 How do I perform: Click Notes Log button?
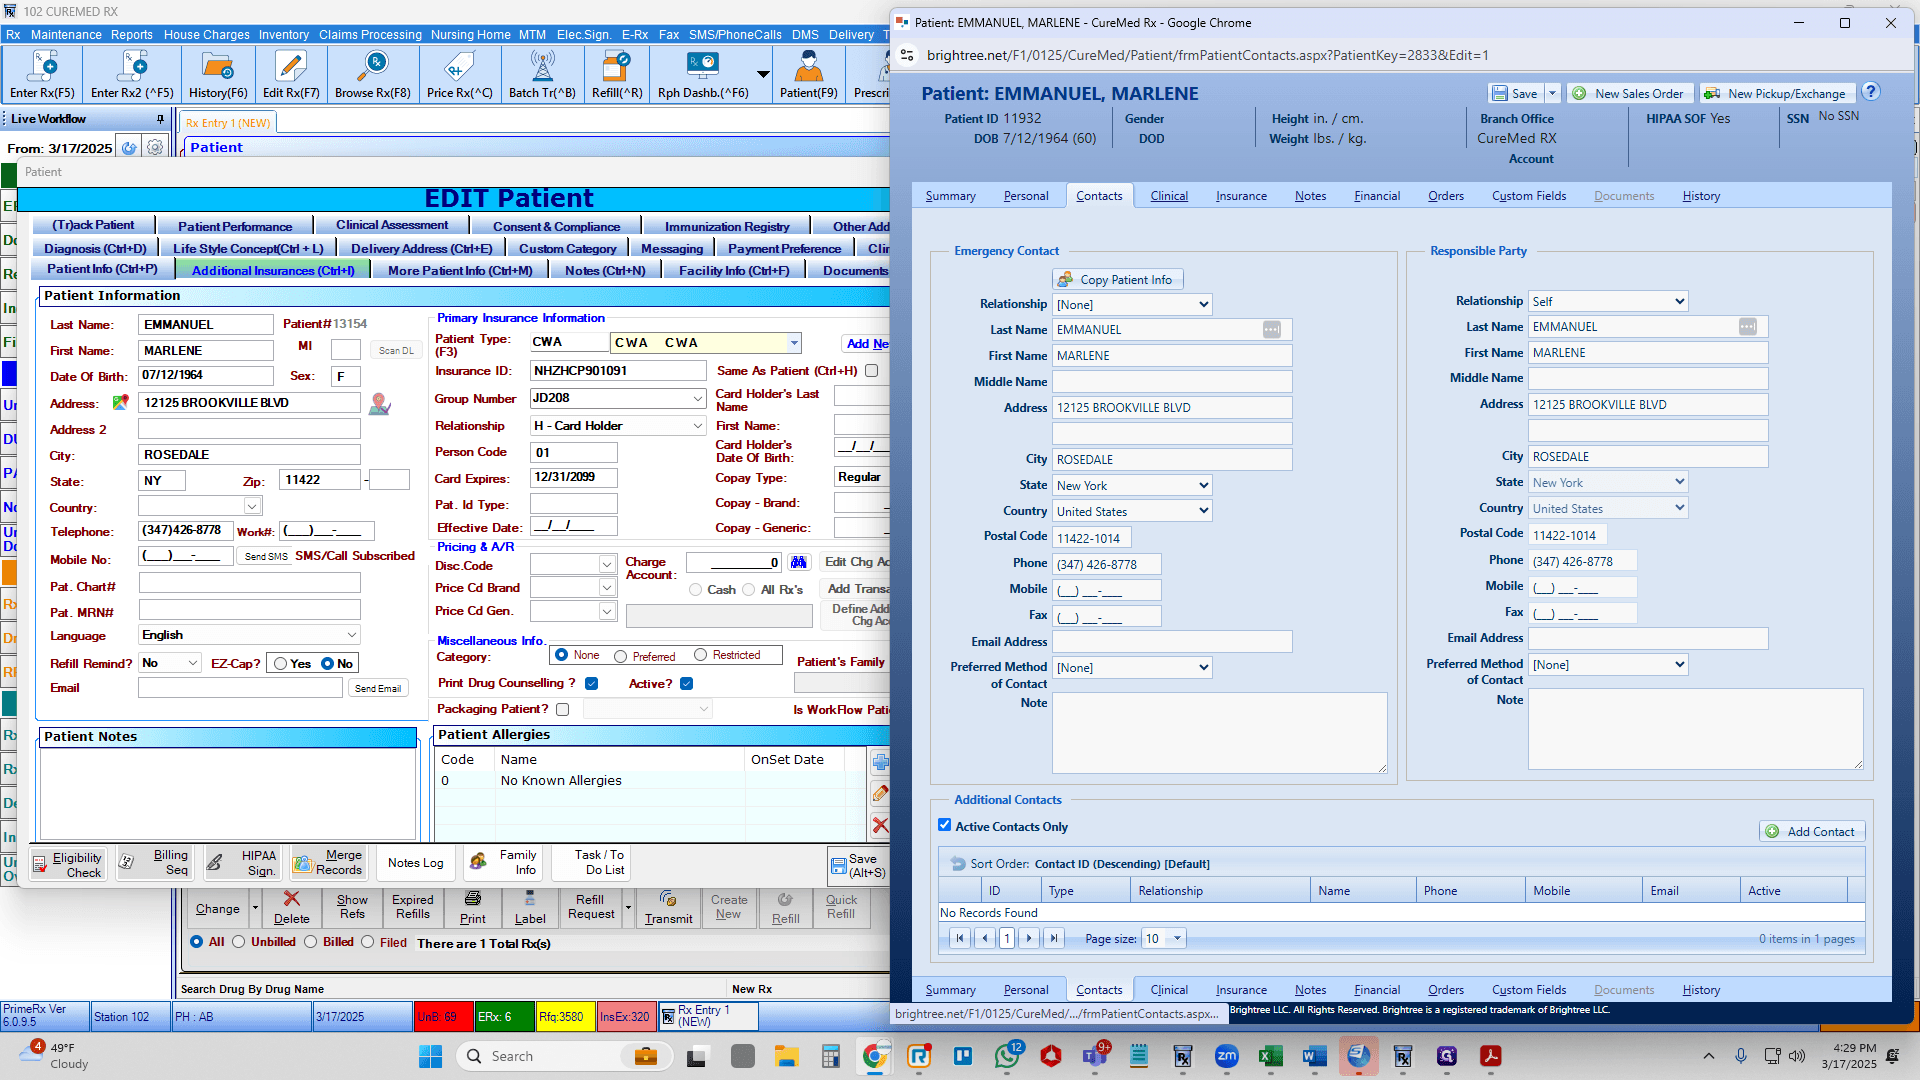[416, 863]
